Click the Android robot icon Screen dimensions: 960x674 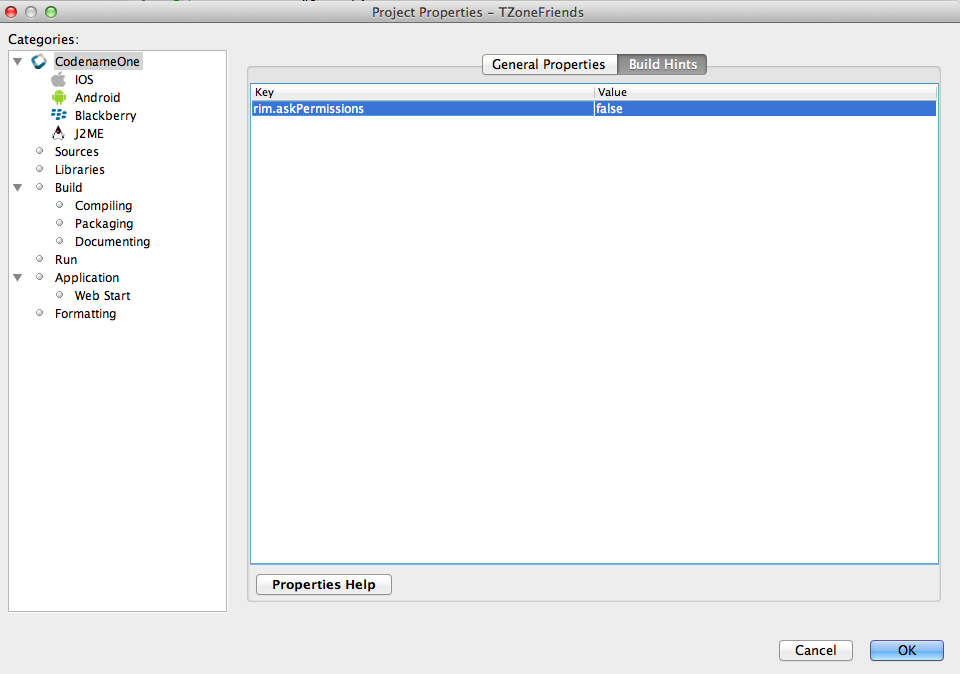coord(59,97)
